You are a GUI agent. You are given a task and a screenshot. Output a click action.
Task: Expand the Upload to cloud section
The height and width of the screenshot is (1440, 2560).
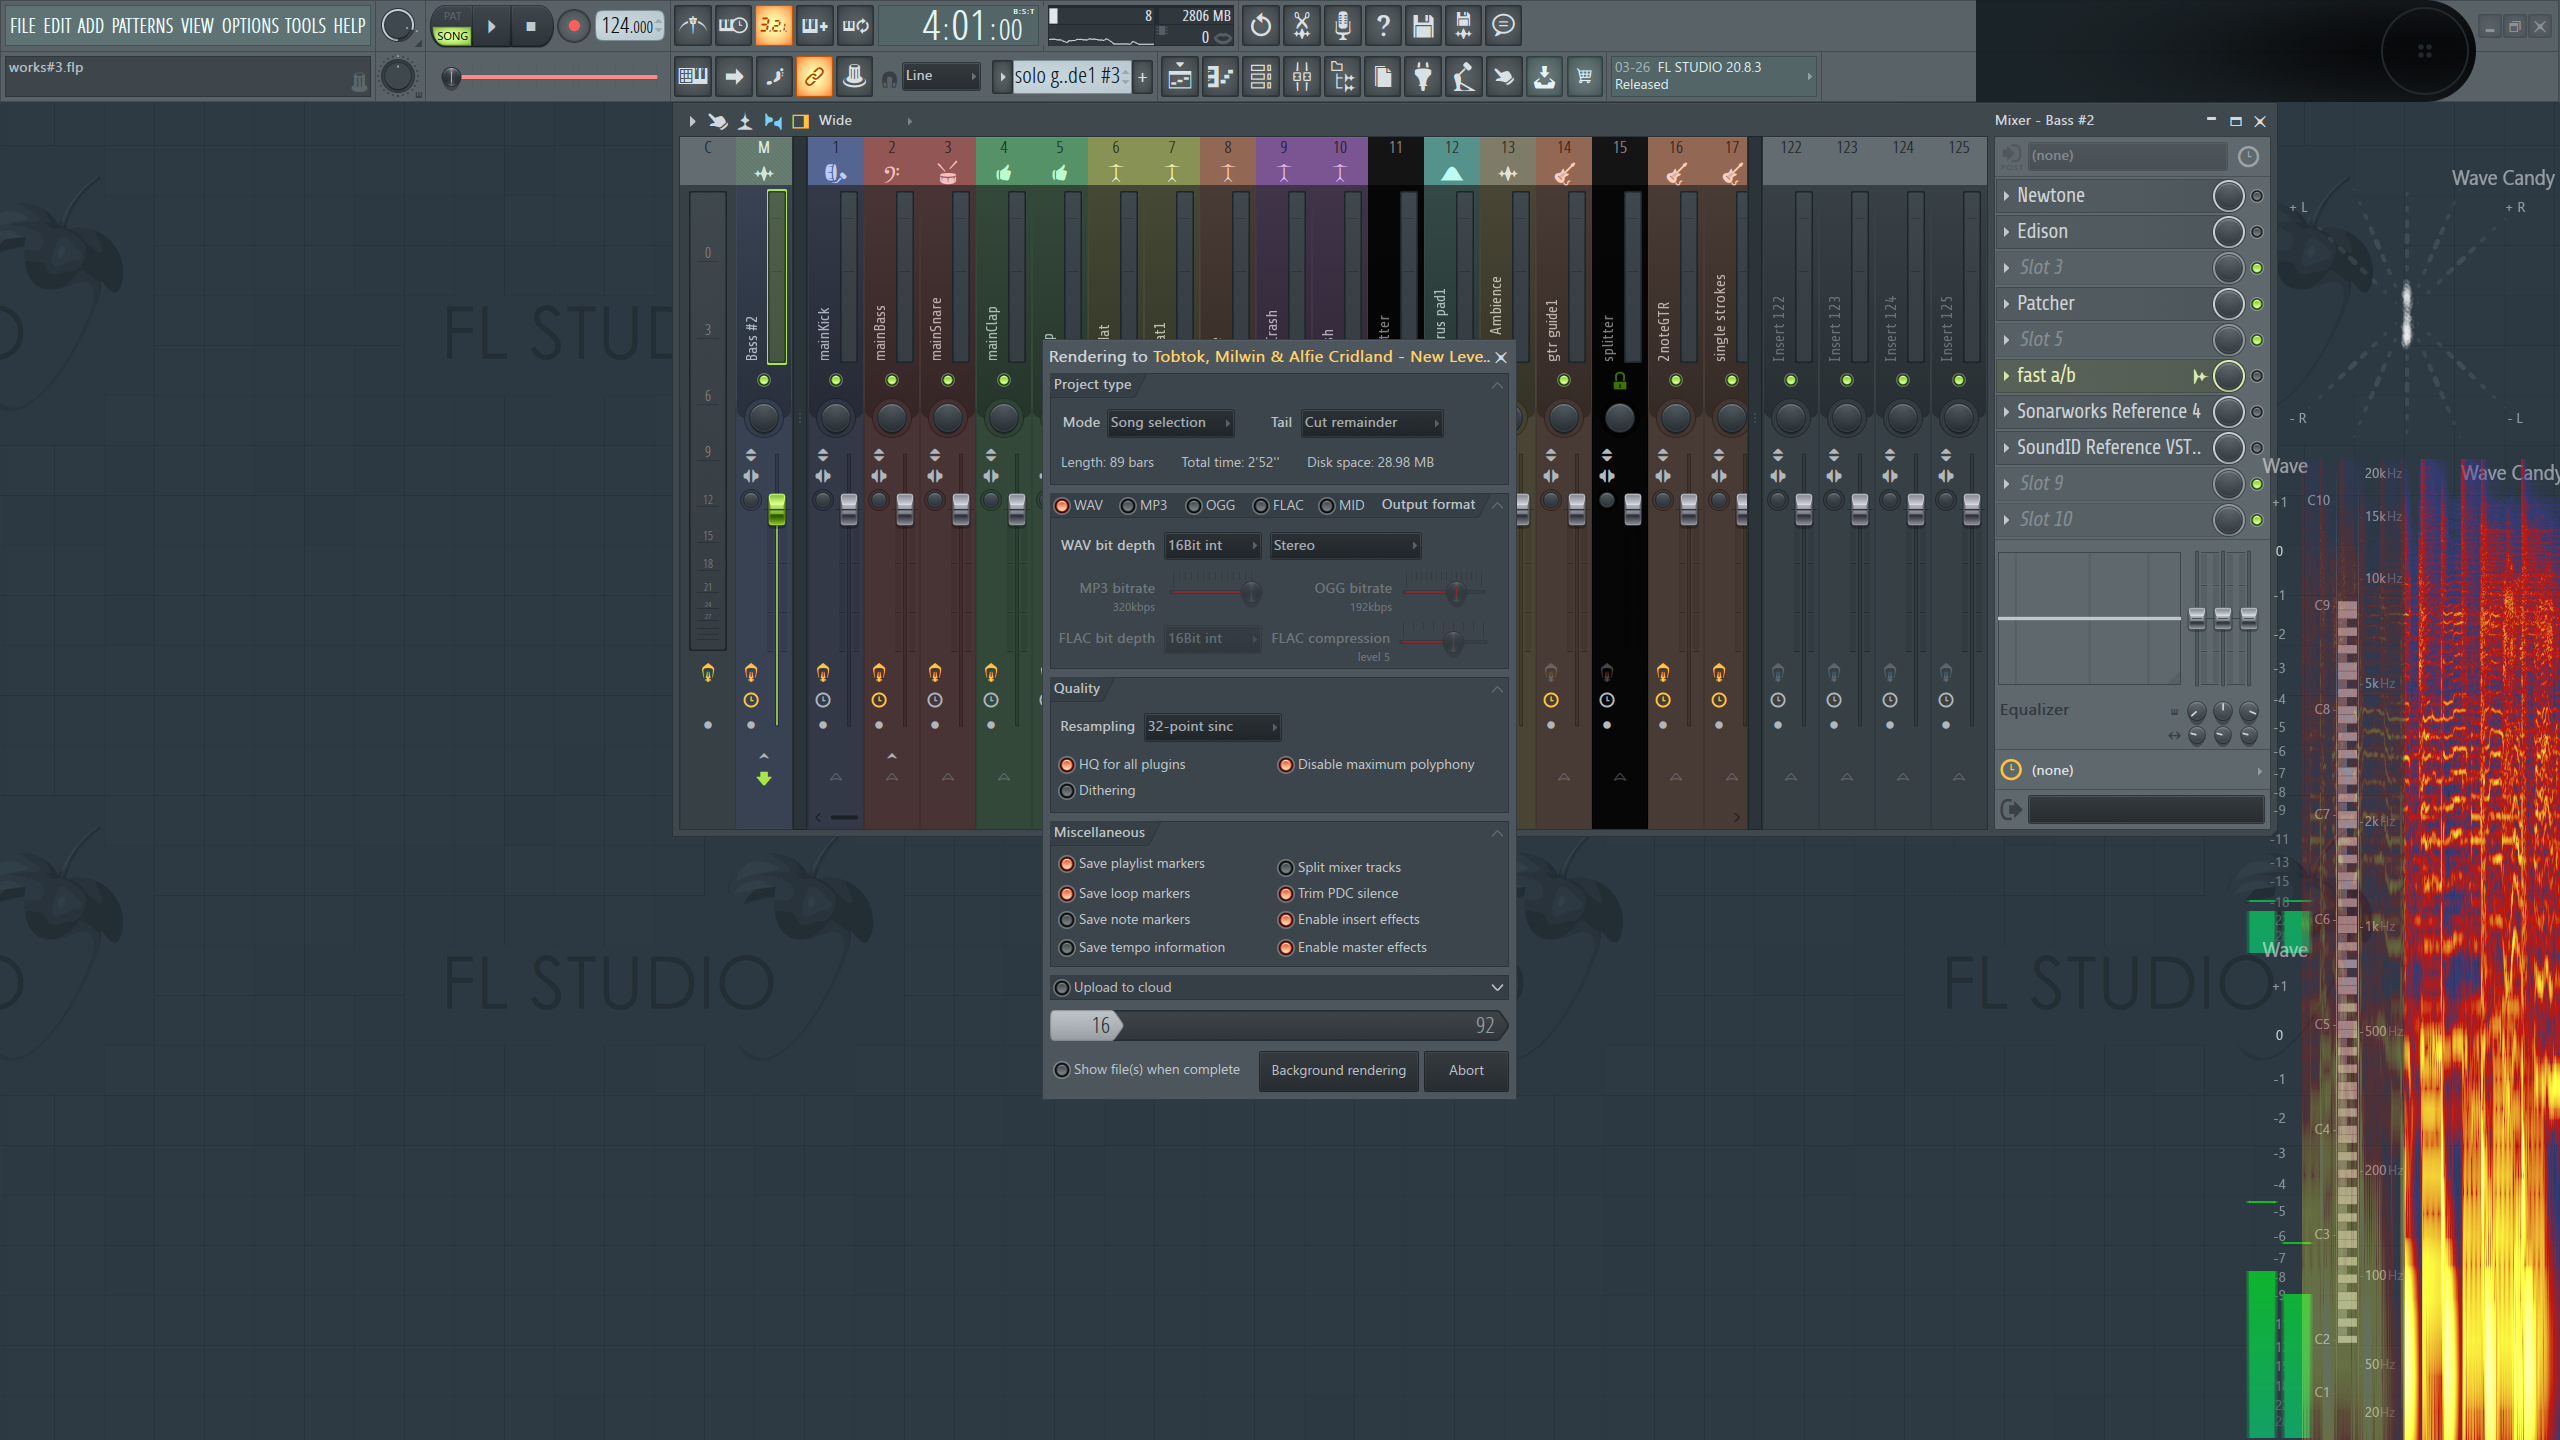coord(1496,988)
